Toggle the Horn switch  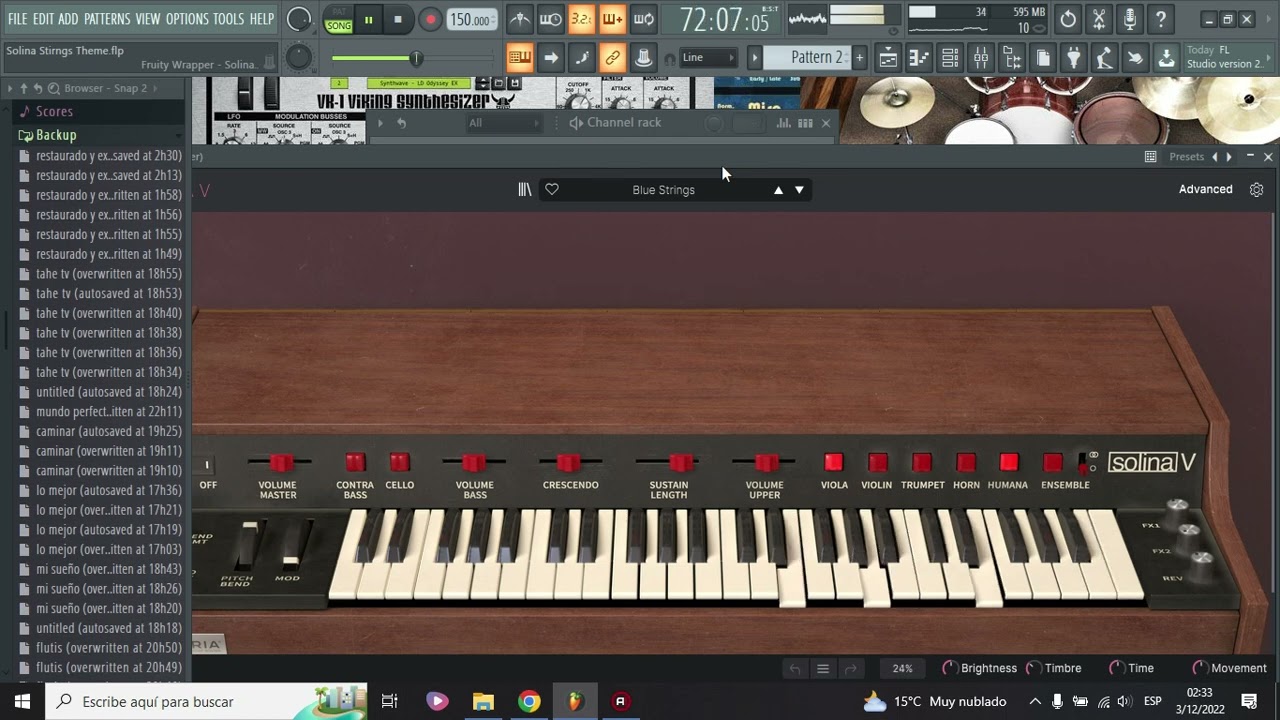click(966, 462)
